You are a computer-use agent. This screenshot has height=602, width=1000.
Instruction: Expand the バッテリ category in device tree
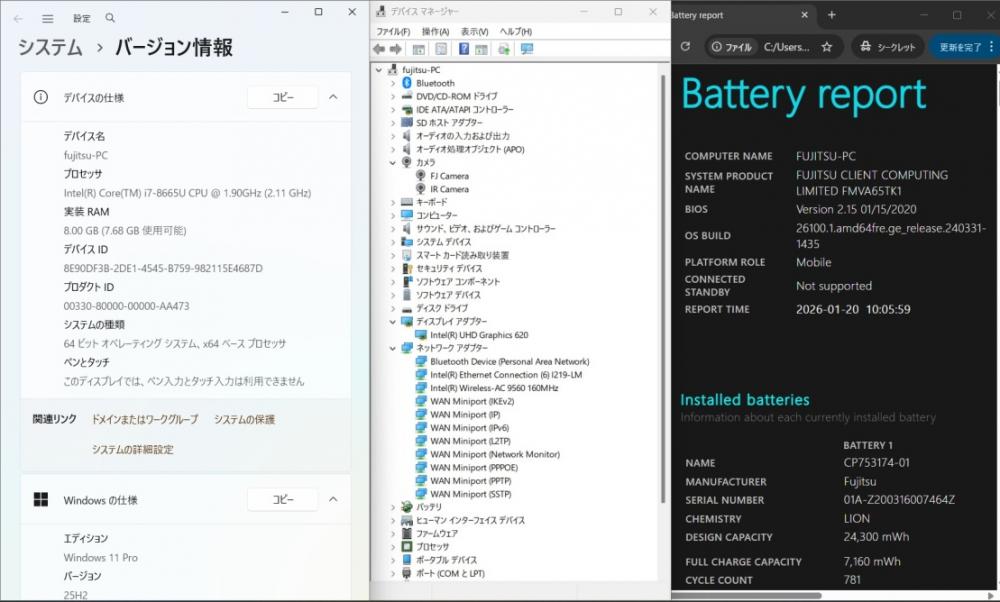click(x=393, y=507)
